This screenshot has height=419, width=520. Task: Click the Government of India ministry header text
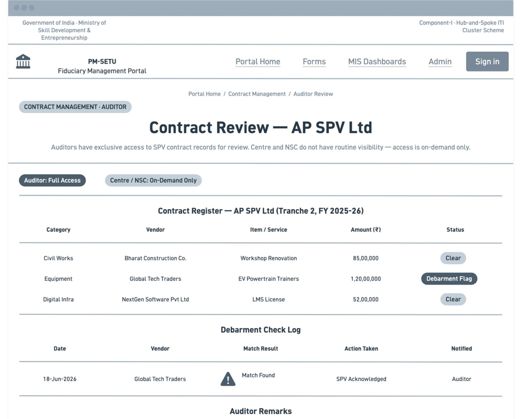pyautogui.click(x=64, y=30)
